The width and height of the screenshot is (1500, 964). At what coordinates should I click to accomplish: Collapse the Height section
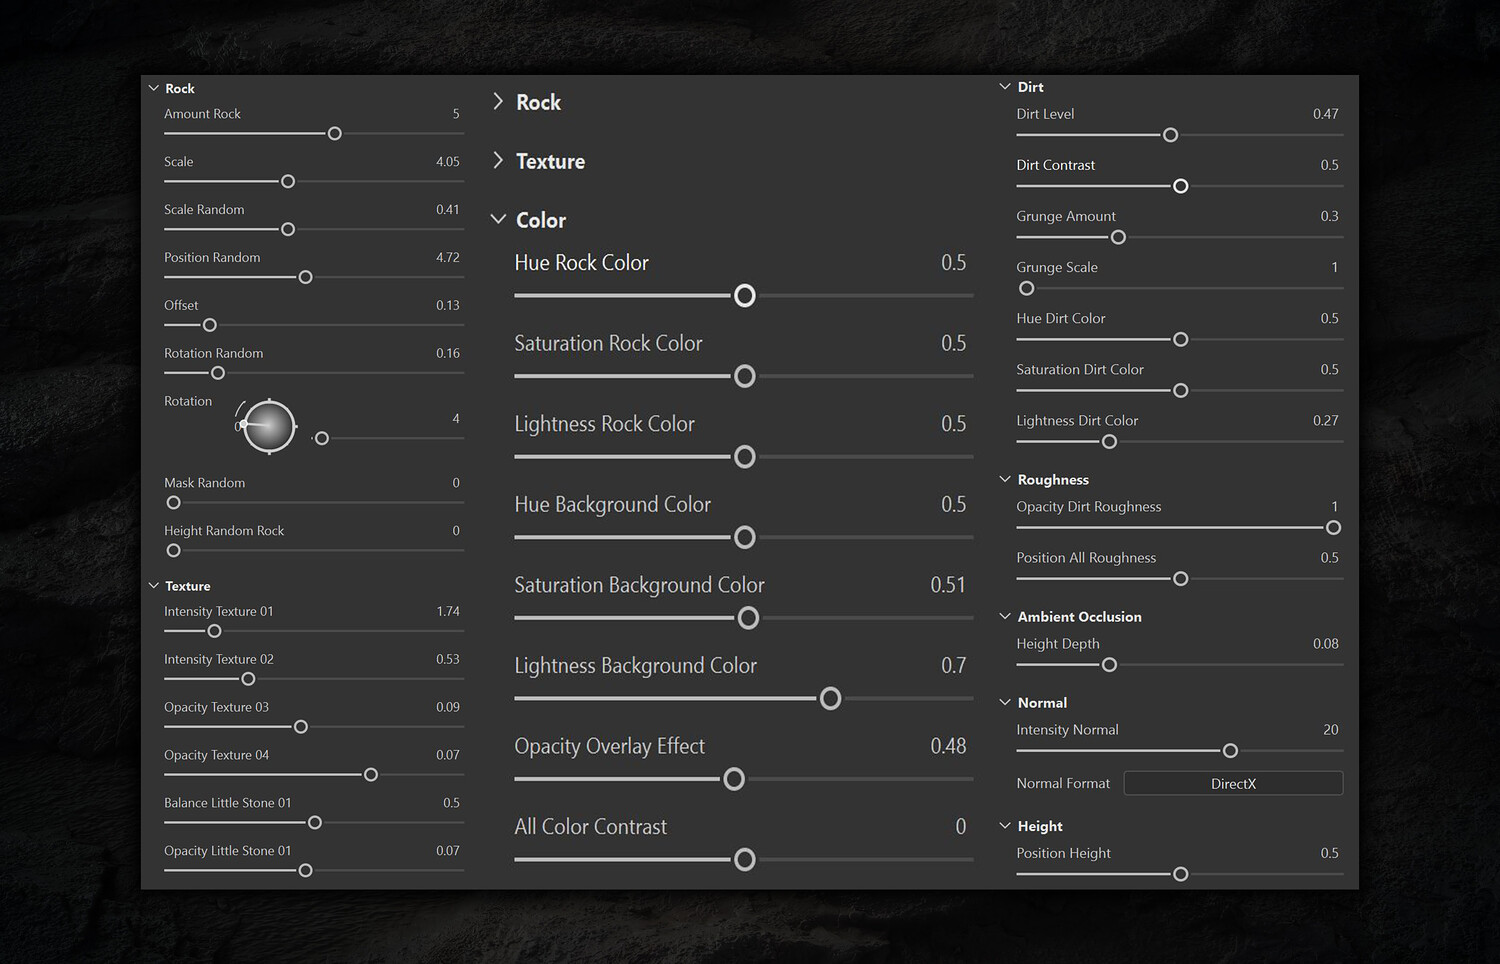click(x=1005, y=825)
